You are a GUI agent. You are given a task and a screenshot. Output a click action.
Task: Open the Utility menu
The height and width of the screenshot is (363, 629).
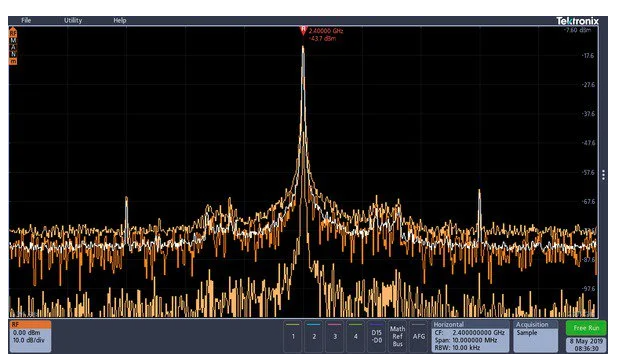pyautogui.click(x=73, y=20)
